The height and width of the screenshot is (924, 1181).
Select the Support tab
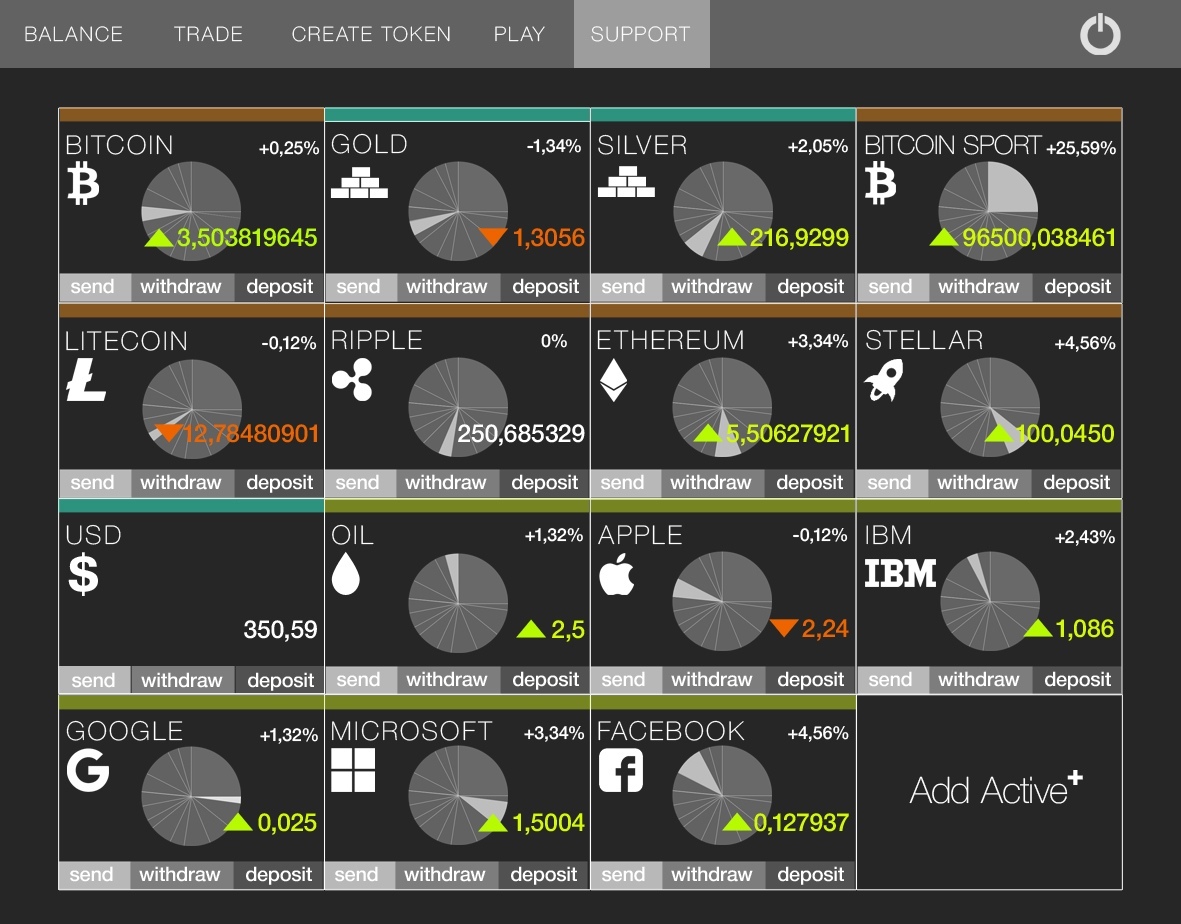pos(642,34)
